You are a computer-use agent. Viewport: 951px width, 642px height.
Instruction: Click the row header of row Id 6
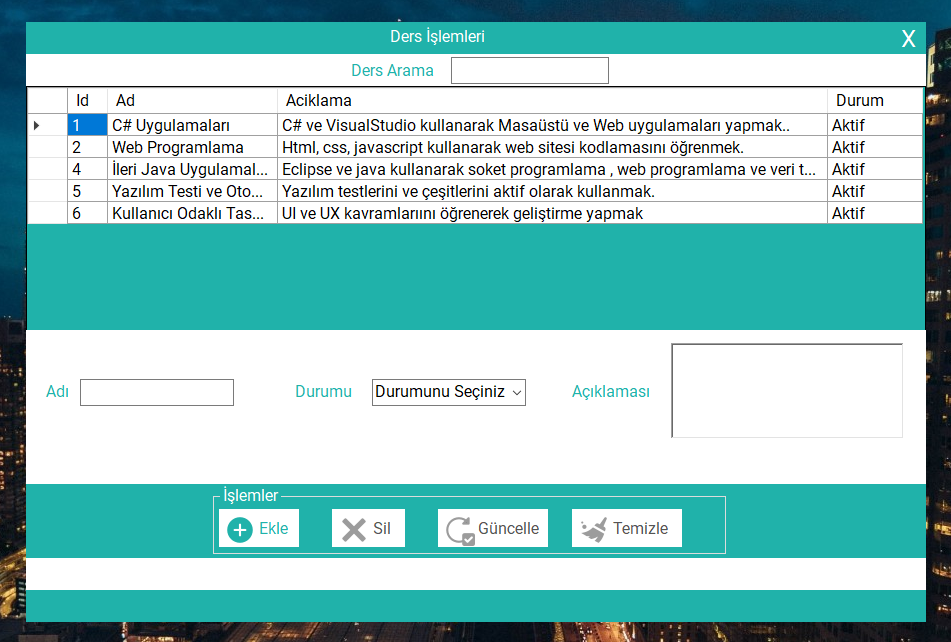pos(47,213)
